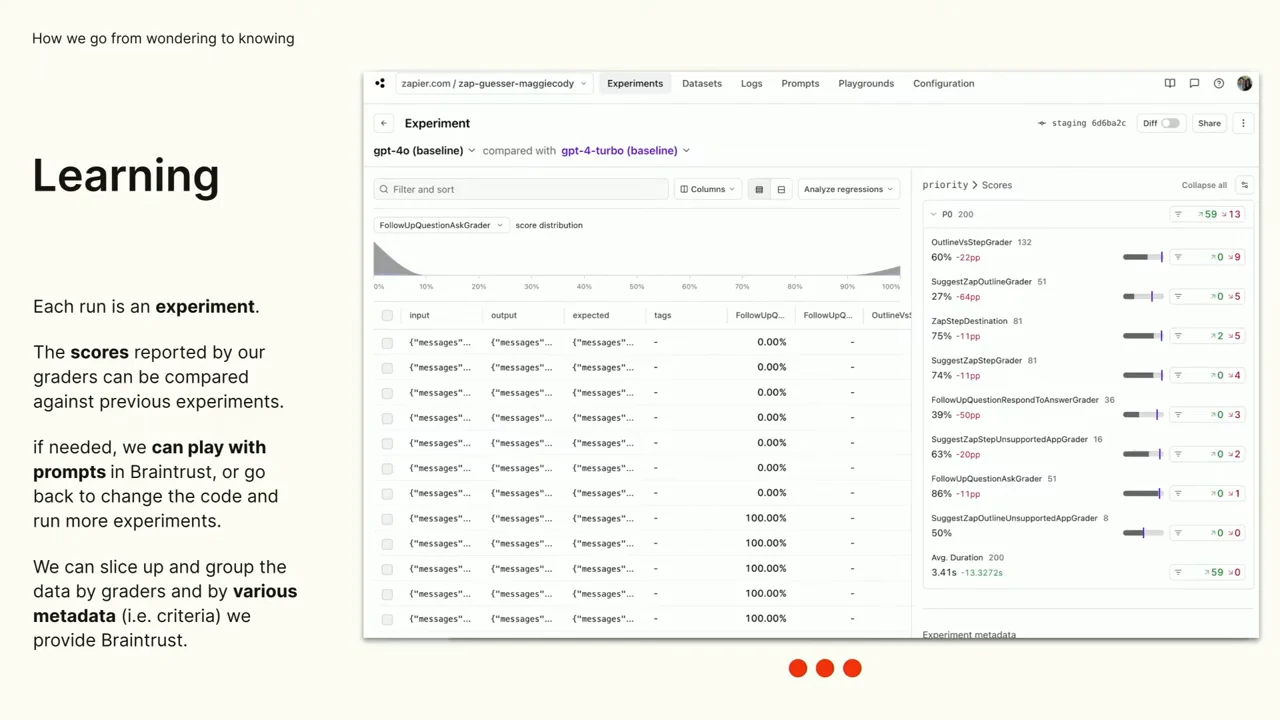This screenshot has width=1280, height=720.
Task: Click filter icon for FollowUpQuestionAskGrader score row
Action: click(1178, 493)
